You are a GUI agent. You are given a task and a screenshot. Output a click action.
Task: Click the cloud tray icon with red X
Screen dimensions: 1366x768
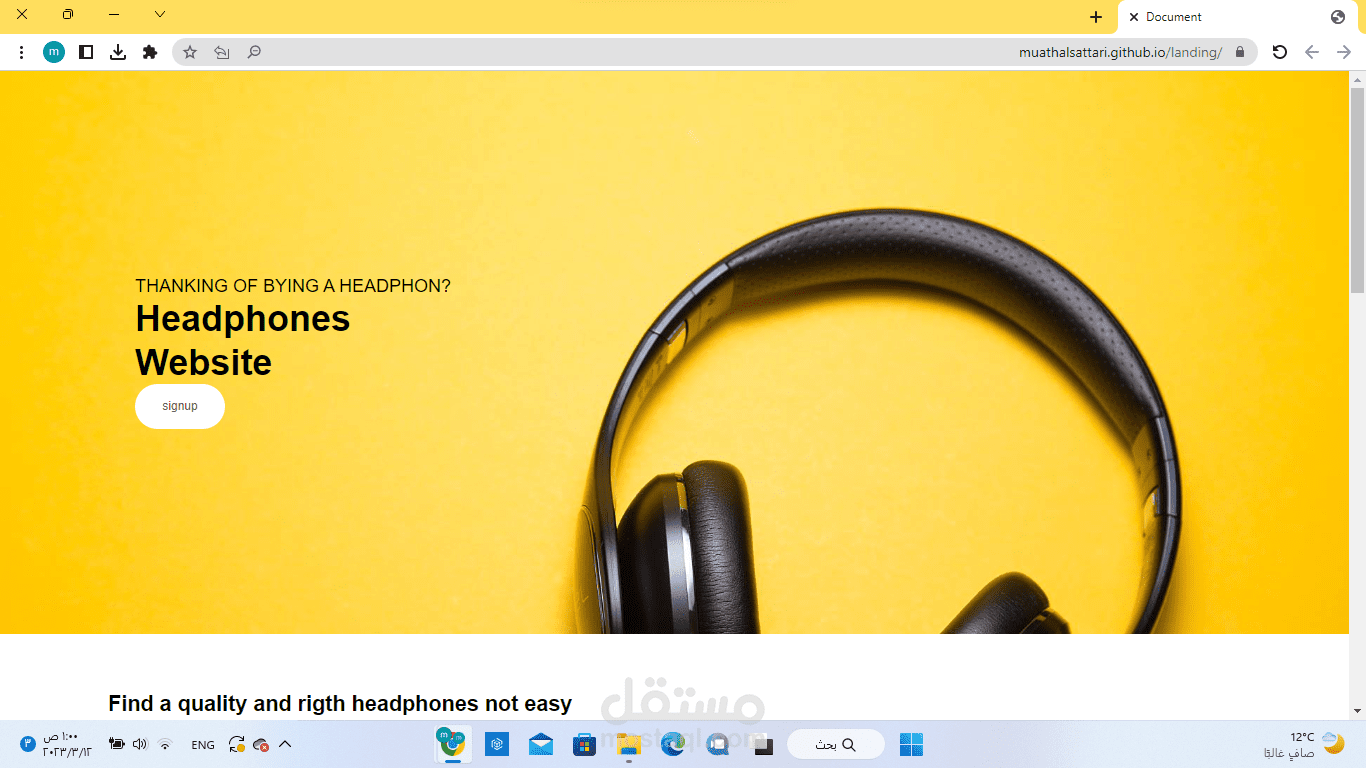tap(261, 744)
